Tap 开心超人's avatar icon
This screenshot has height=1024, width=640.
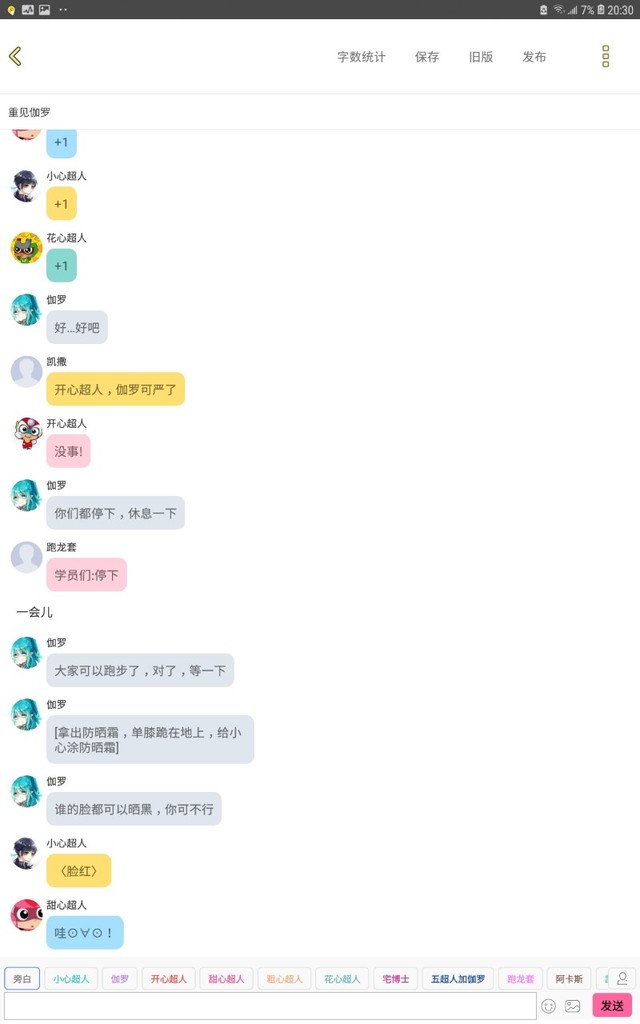pos(26,434)
